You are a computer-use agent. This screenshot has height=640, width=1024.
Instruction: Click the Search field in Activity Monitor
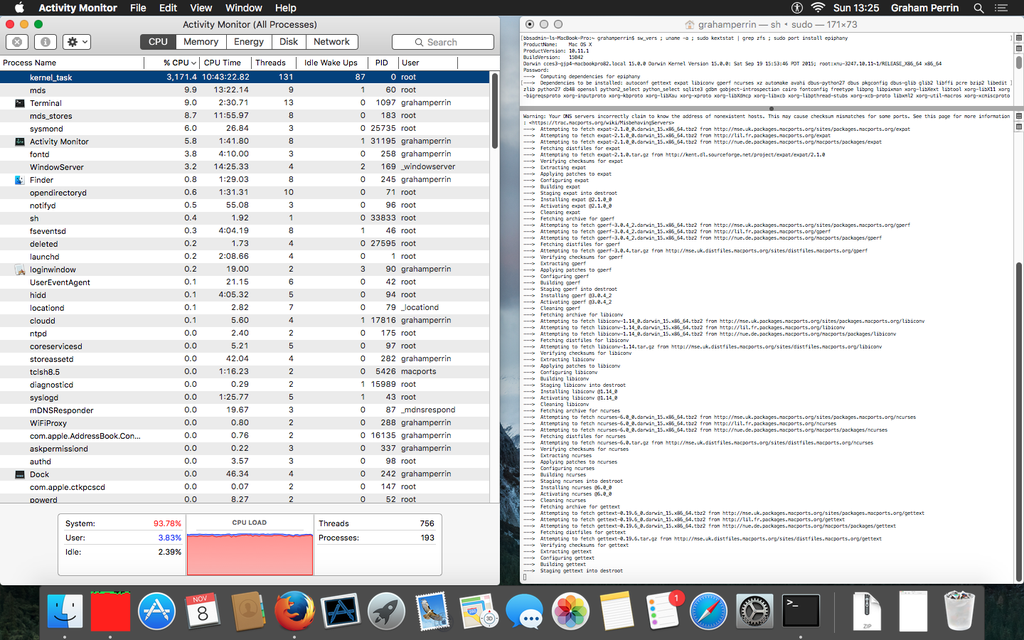443,42
